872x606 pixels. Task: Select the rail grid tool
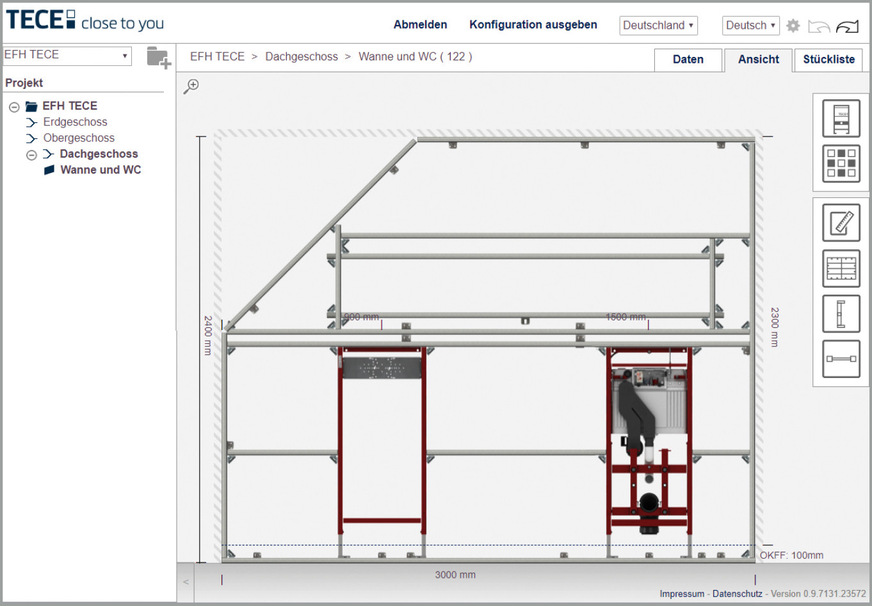click(x=840, y=268)
